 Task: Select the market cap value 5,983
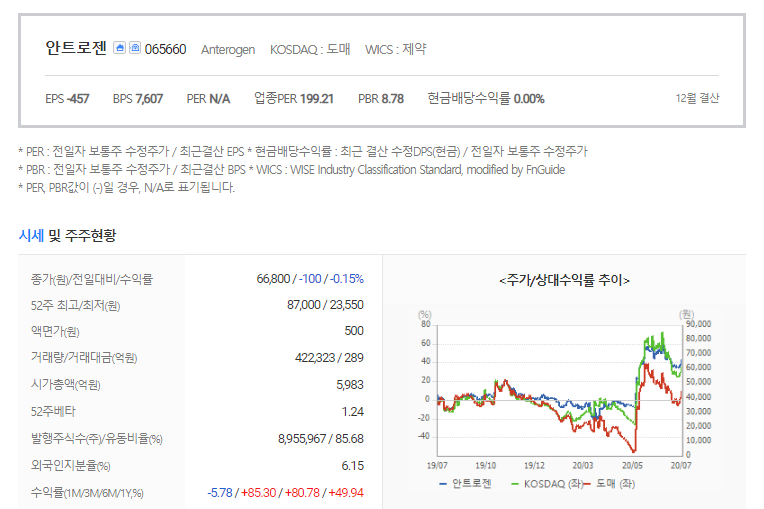tap(350, 385)
